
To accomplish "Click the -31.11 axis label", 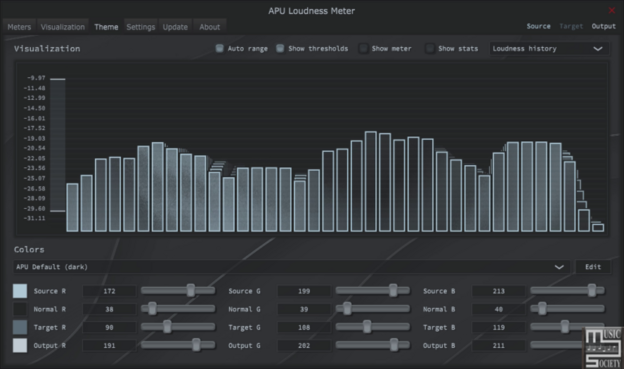I will tap(35, 219).
